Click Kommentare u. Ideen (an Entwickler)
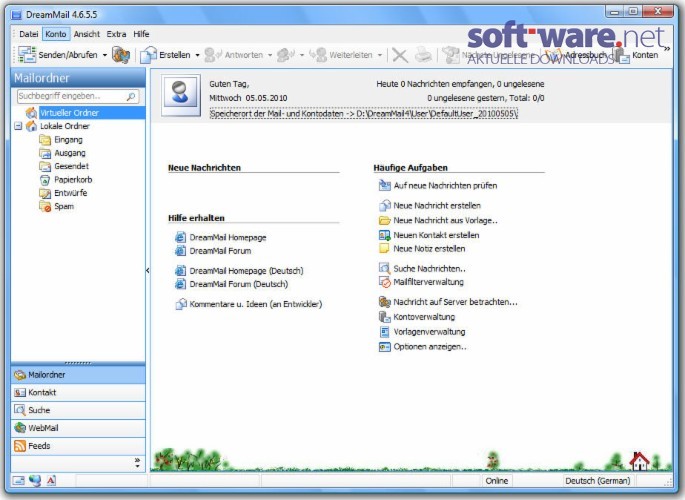 [x=256, y=304]
